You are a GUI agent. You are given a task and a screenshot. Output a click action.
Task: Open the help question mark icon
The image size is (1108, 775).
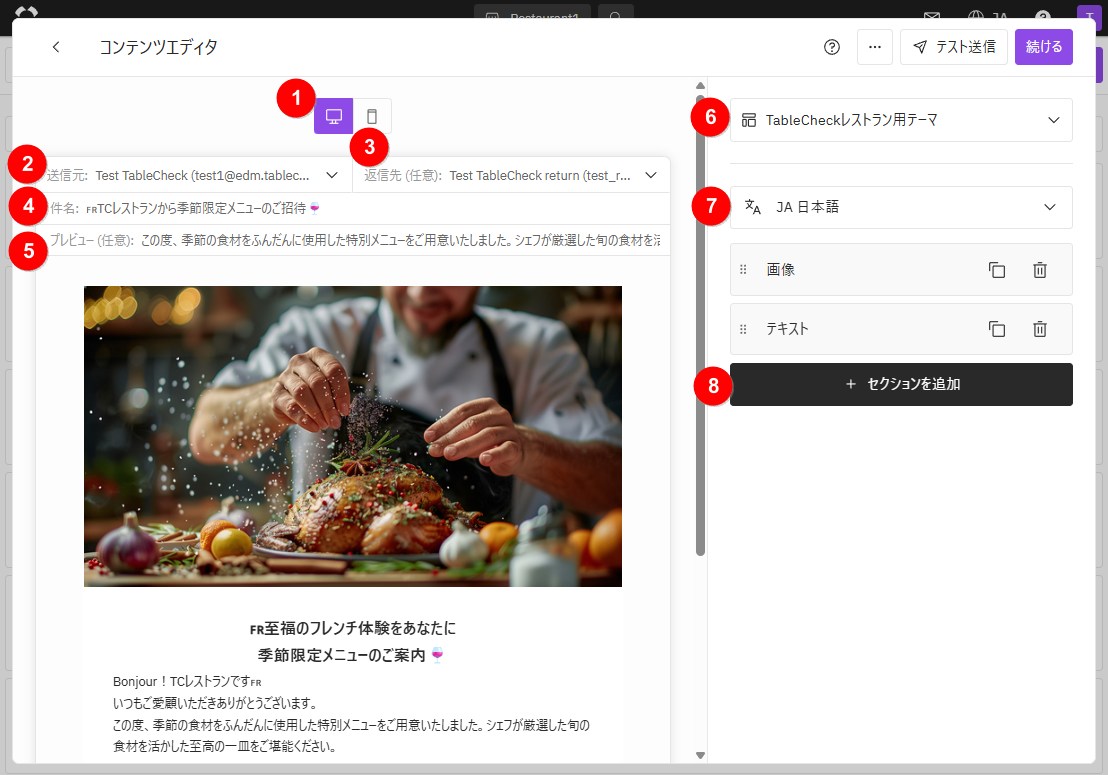832,47
